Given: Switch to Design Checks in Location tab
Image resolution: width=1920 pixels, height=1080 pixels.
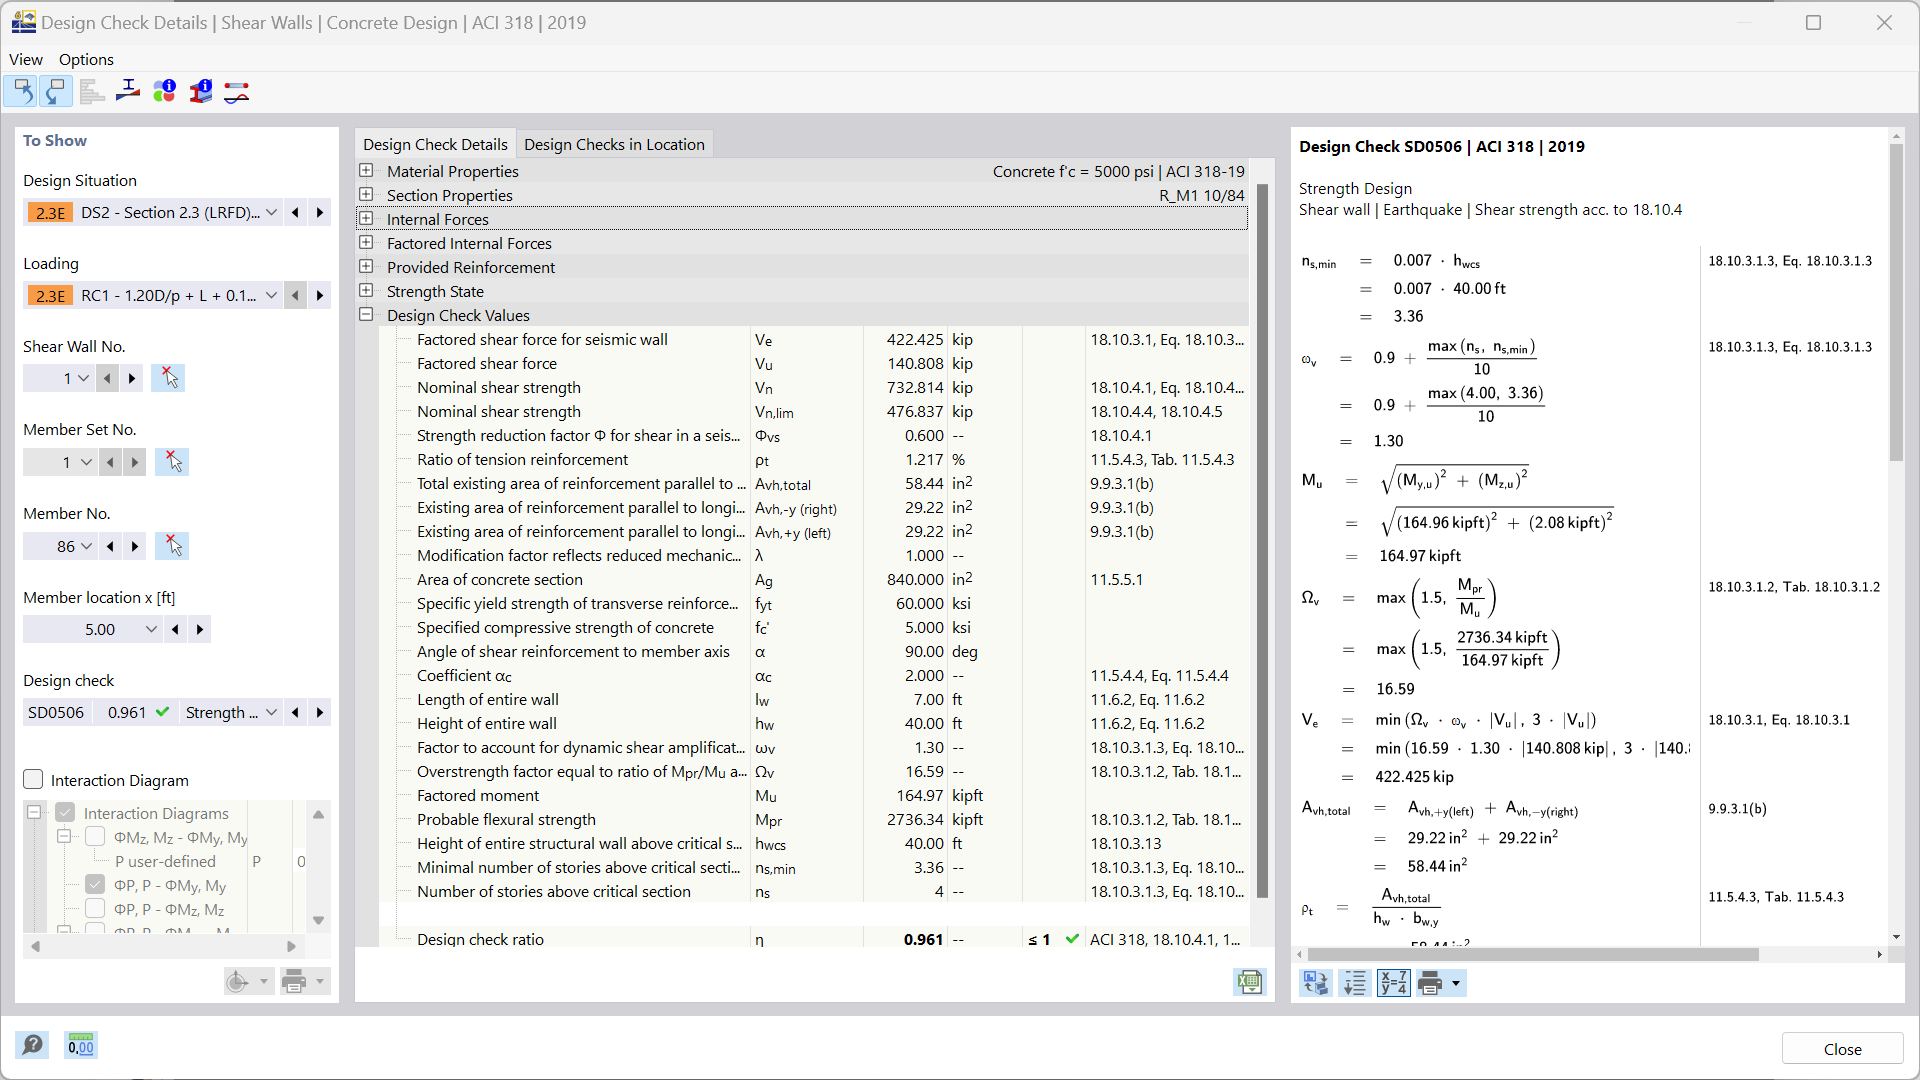Looking at the screenshot, I should click(615, 144).
